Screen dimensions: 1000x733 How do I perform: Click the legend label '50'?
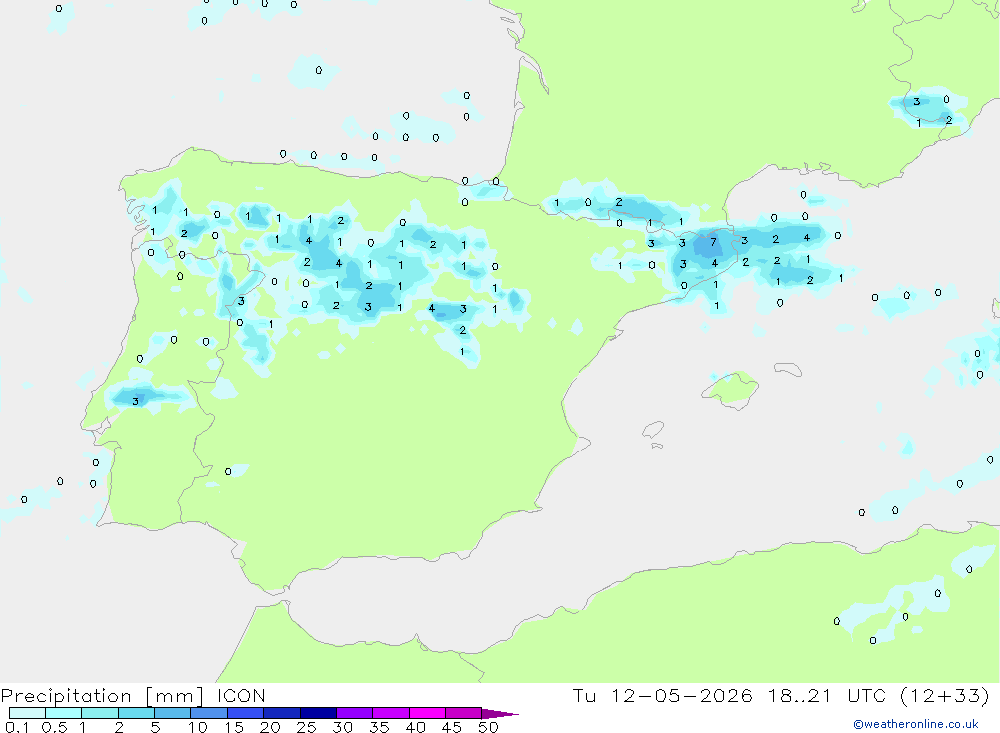pos(489,727)
